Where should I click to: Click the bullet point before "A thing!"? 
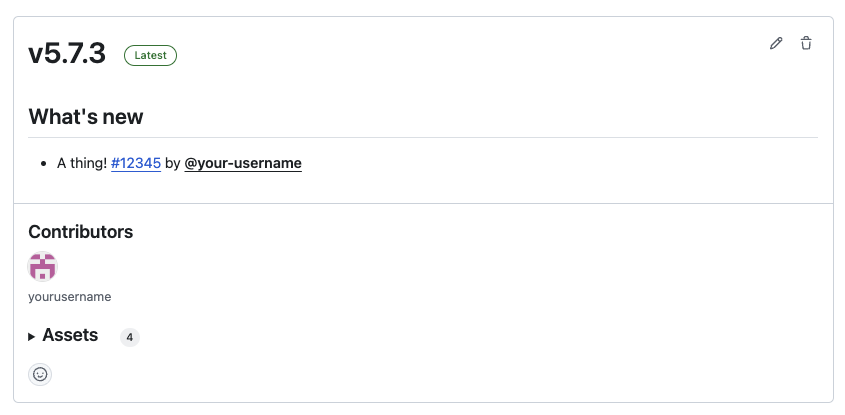click(x=43, y=163)
